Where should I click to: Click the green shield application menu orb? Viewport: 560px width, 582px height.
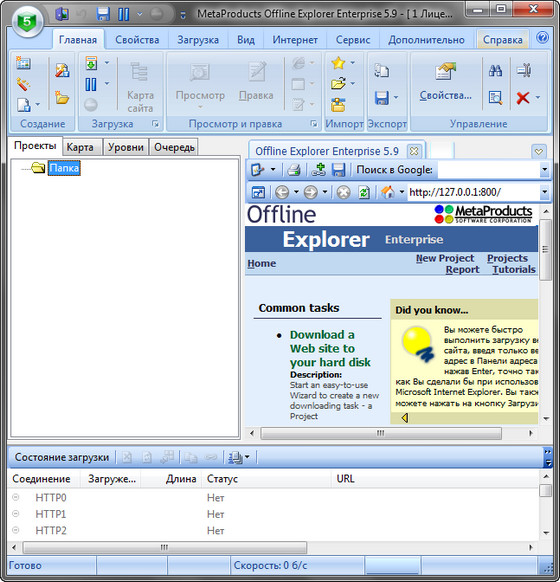click(27, 23)
